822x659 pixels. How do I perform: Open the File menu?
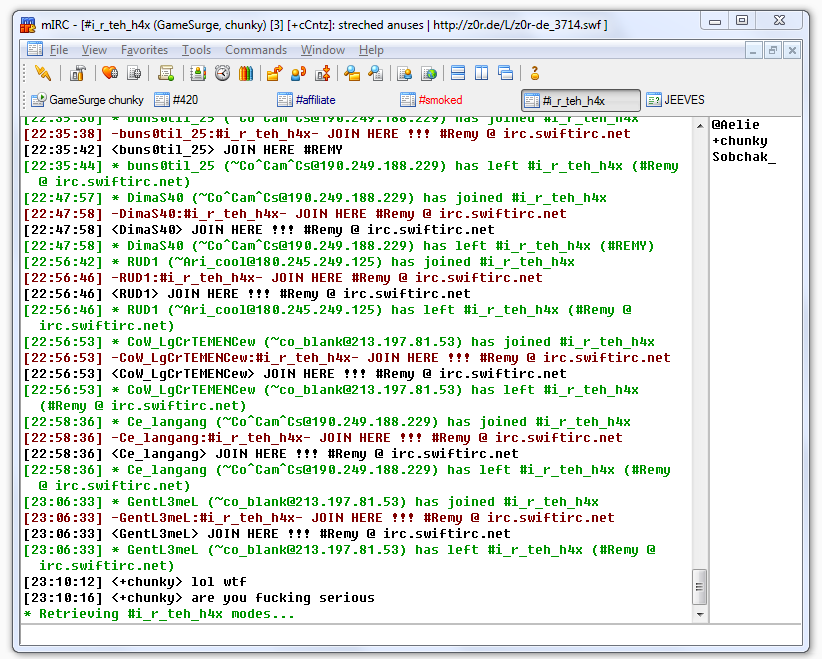[59, 50]
